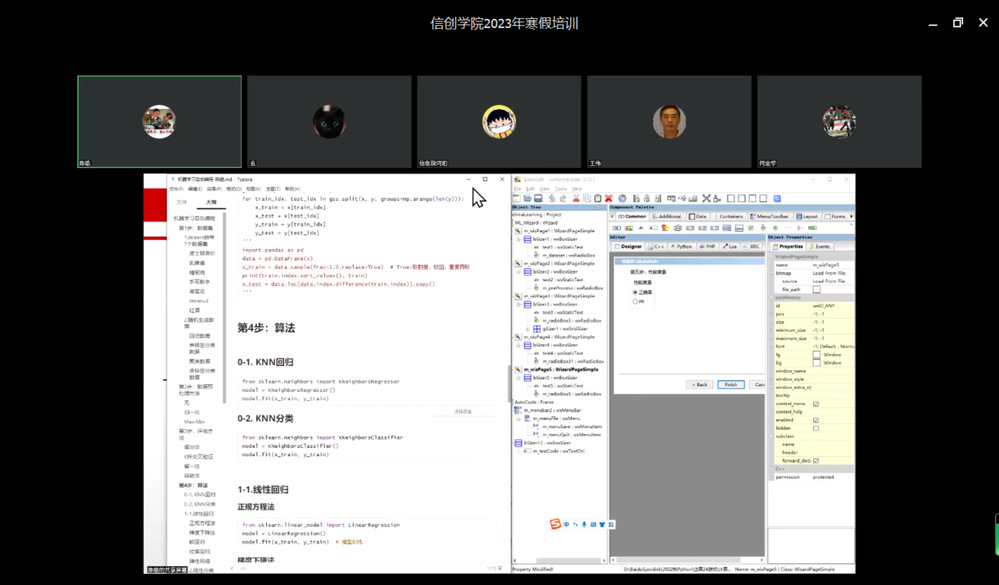Switch to the Python code tab
Image resolution: width=999 pixels, height=585 pixels.
680,246
